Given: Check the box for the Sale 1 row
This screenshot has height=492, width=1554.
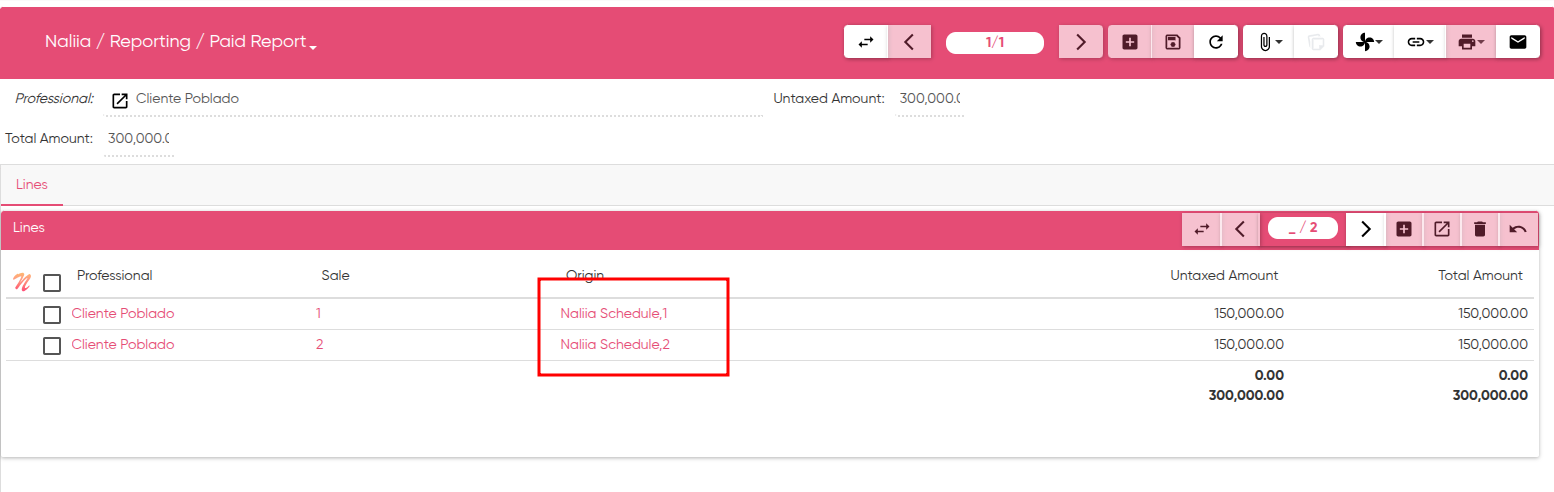Looking at the screenshot, I should 52,315.
